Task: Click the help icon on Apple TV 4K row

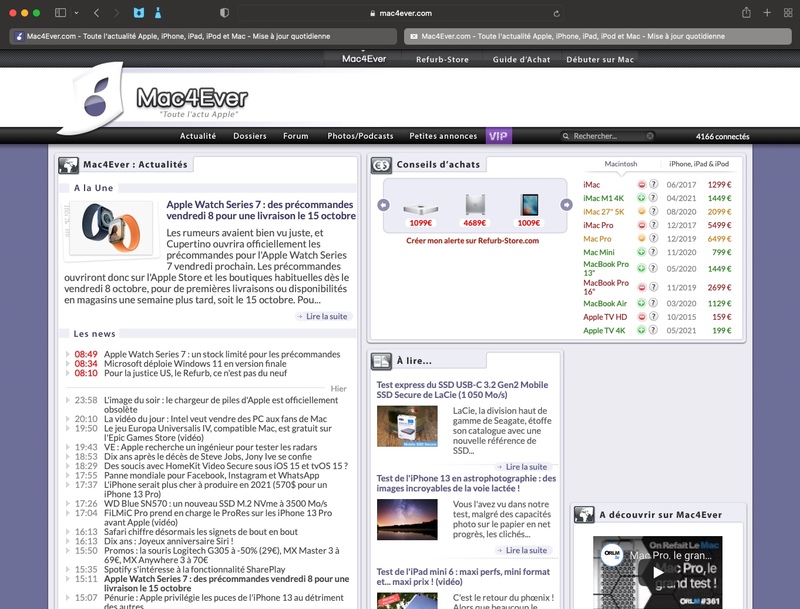Action: (x=654, y=330)
